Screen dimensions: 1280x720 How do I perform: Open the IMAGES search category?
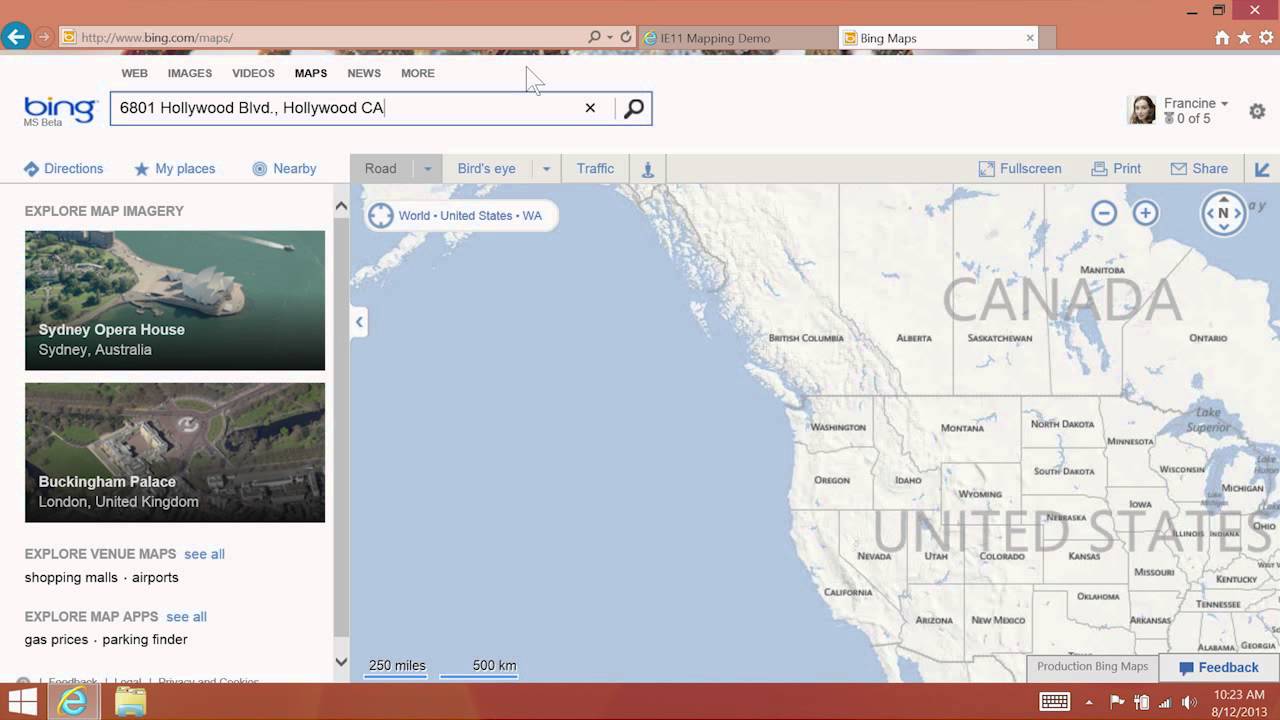[x=190, y=73]
